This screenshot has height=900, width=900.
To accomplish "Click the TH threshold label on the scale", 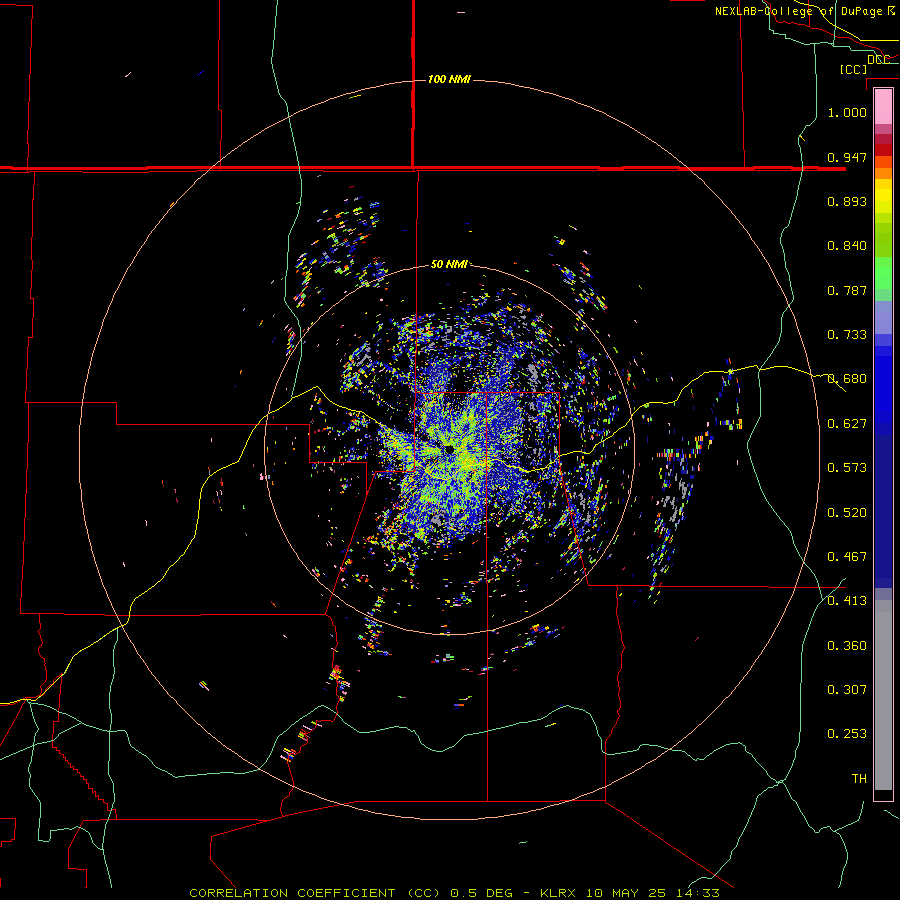I will coord(859,779).
